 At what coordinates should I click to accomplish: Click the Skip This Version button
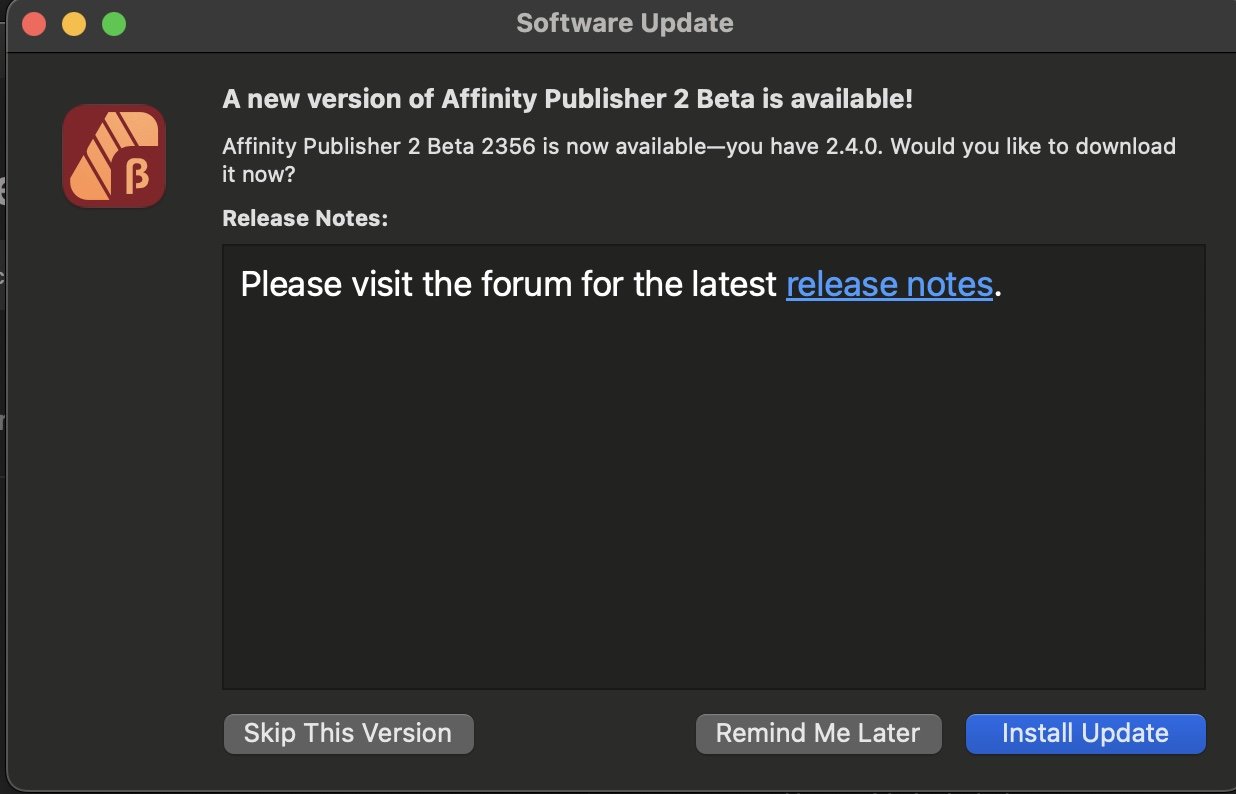tap(348, 733)
